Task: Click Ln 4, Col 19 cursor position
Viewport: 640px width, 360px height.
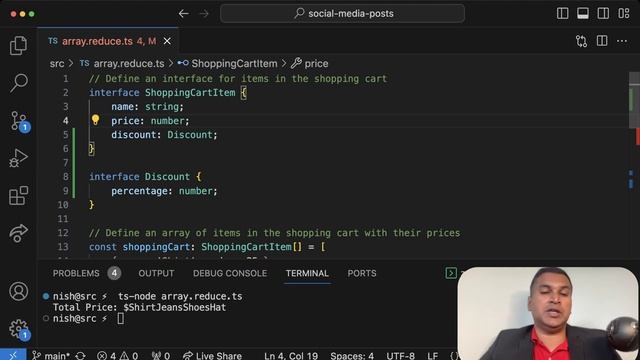Action: [291, 356]
